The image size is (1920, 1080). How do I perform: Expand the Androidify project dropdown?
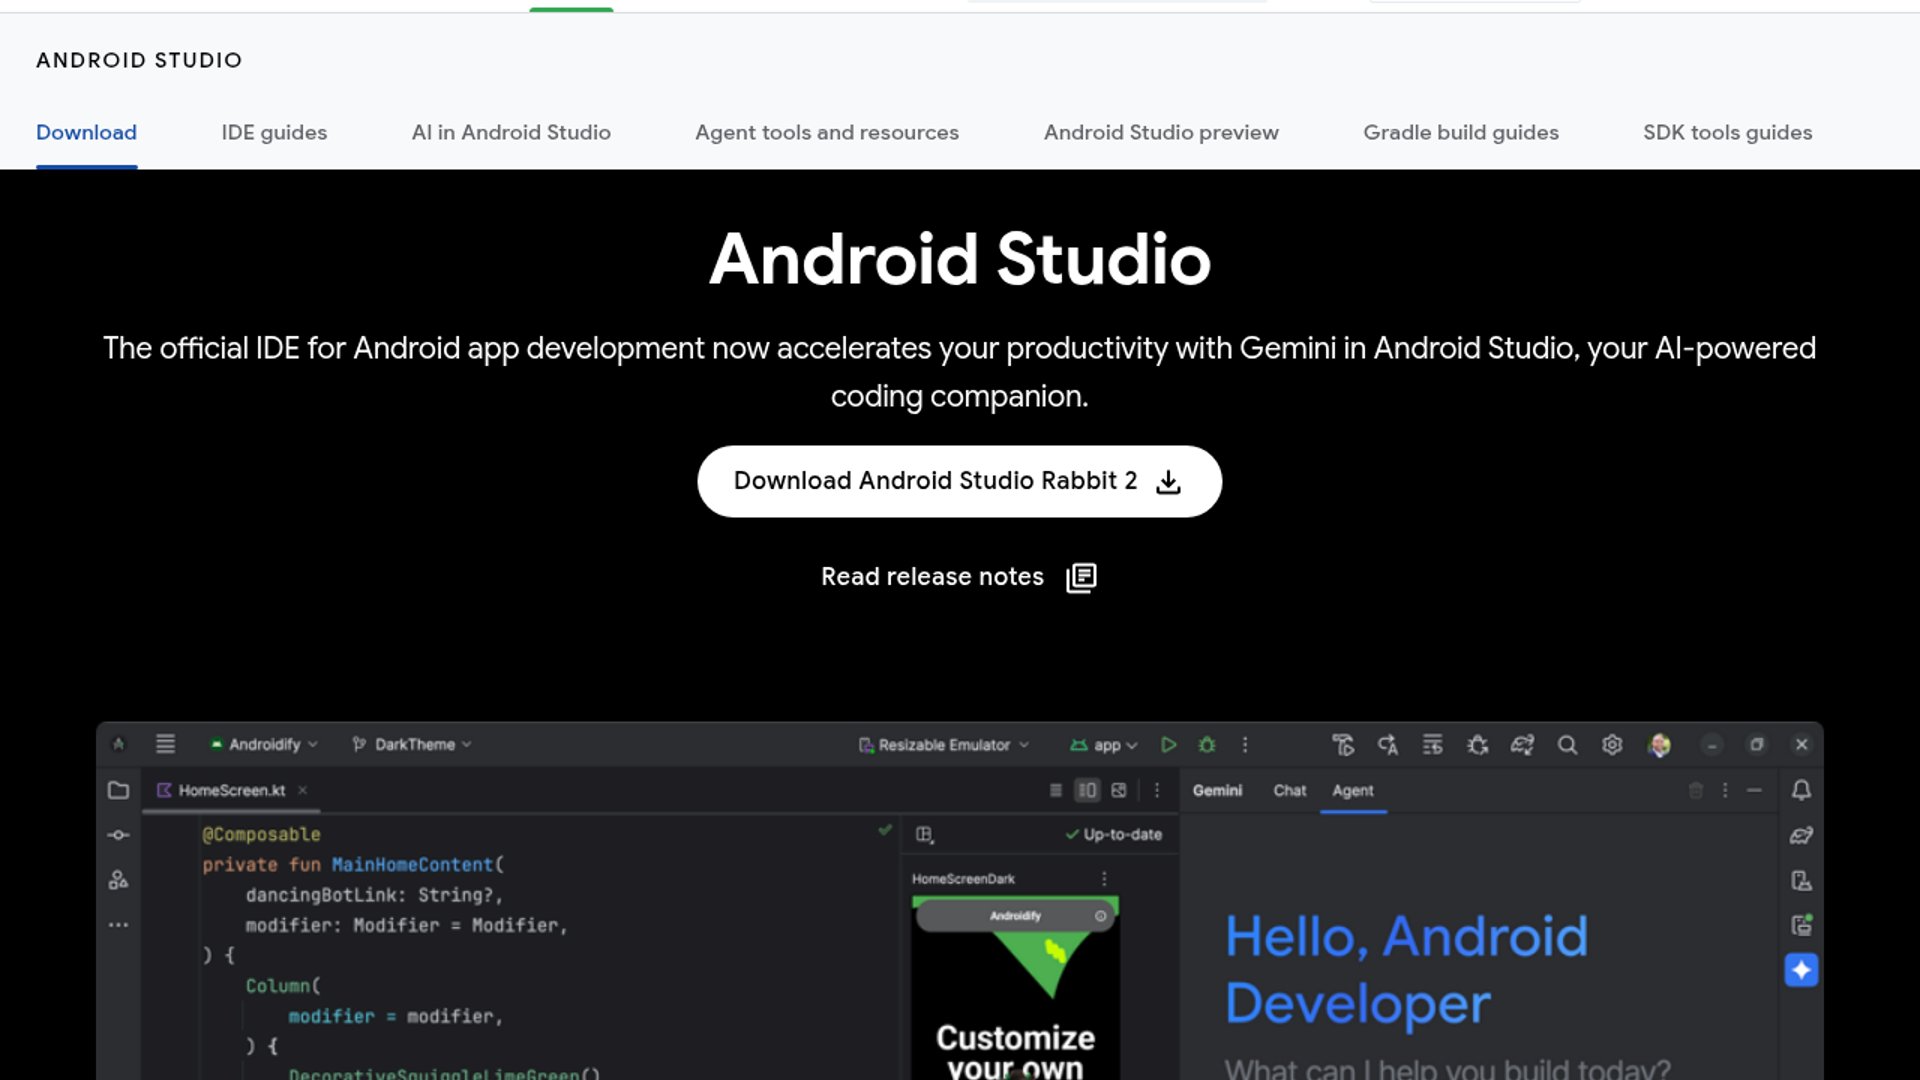pyautogui.click(x=265, y=744)
